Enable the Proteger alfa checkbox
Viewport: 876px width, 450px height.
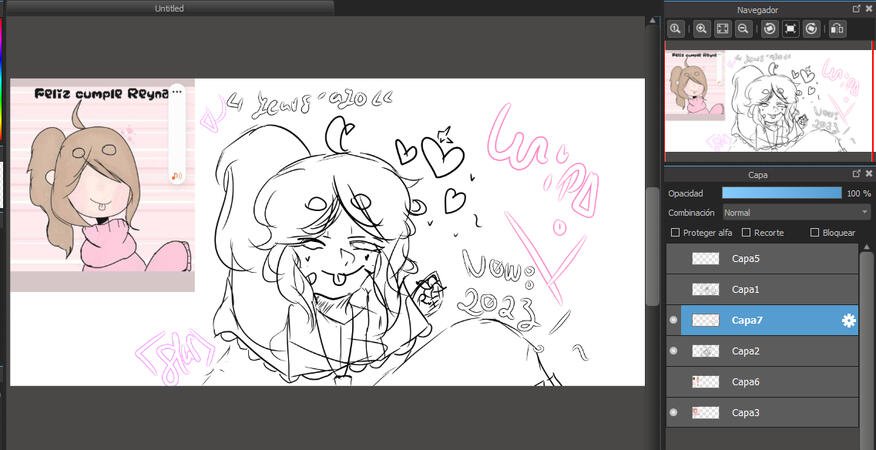(x=676, y=233)
